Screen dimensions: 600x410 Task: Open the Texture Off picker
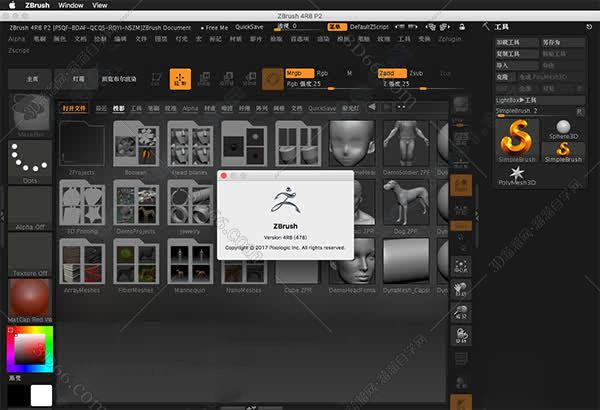pos(30,255)
